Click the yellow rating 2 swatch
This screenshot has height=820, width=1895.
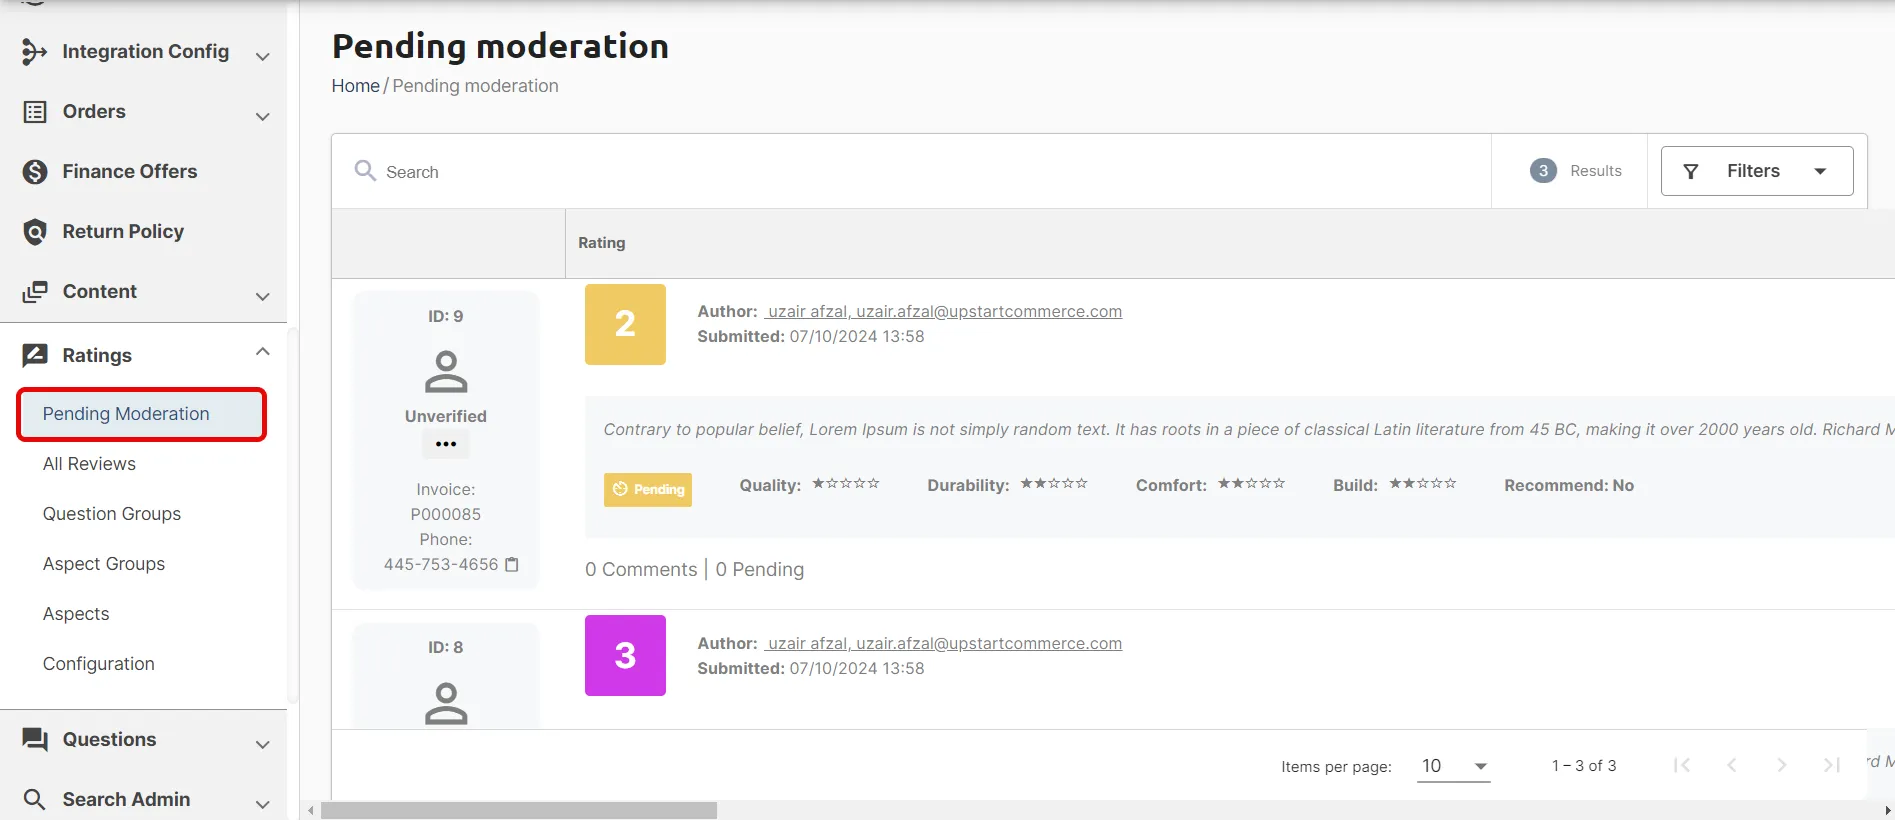(625, 324)
